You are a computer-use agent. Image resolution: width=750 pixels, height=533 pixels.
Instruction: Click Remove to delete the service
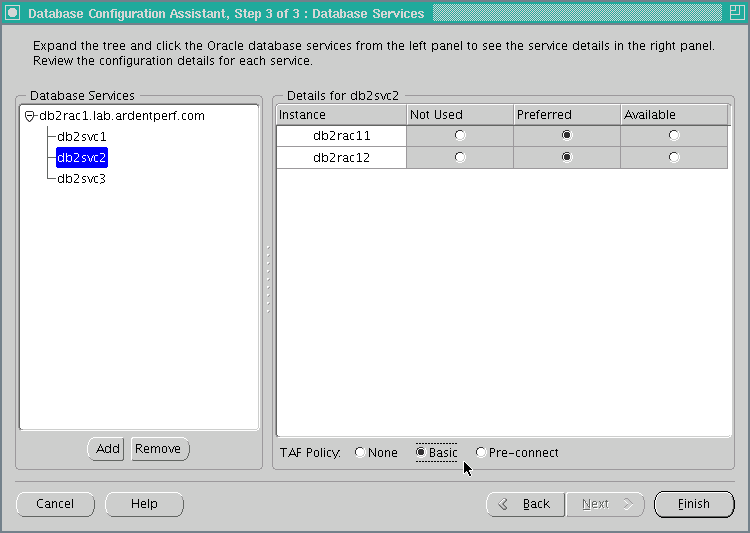coord(159,449)
